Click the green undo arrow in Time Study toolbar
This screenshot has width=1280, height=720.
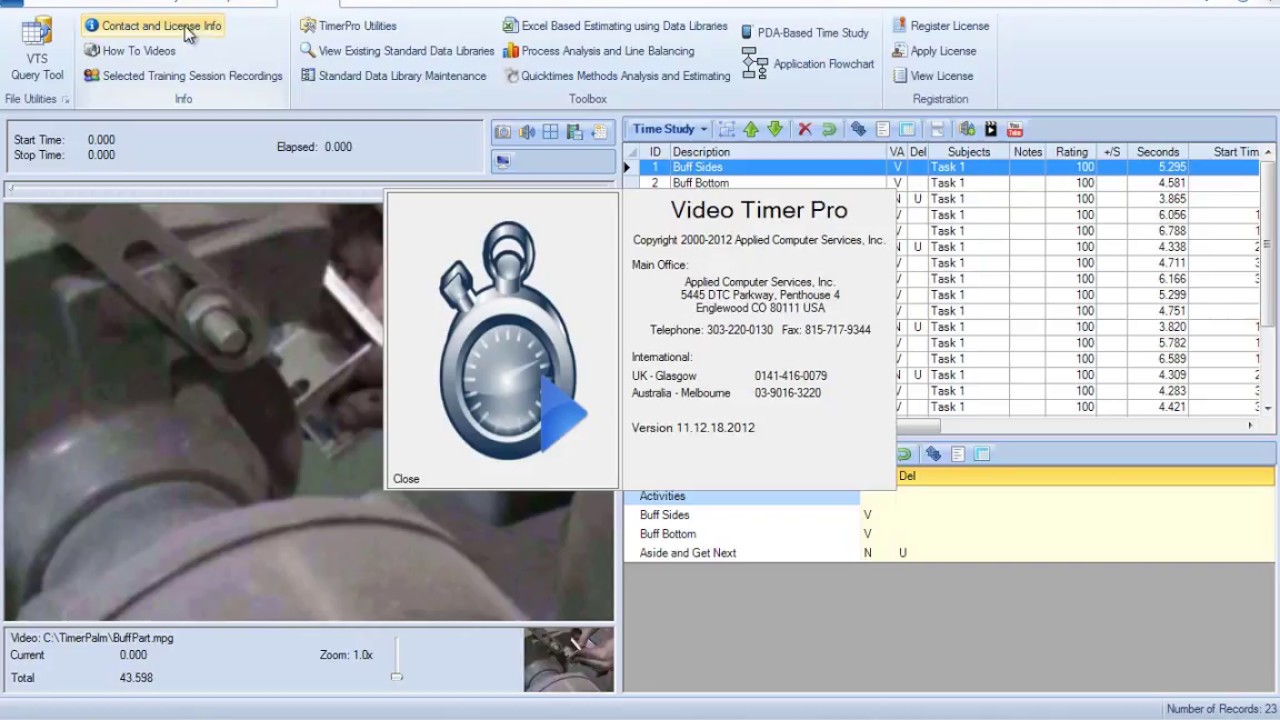point(829,129)
